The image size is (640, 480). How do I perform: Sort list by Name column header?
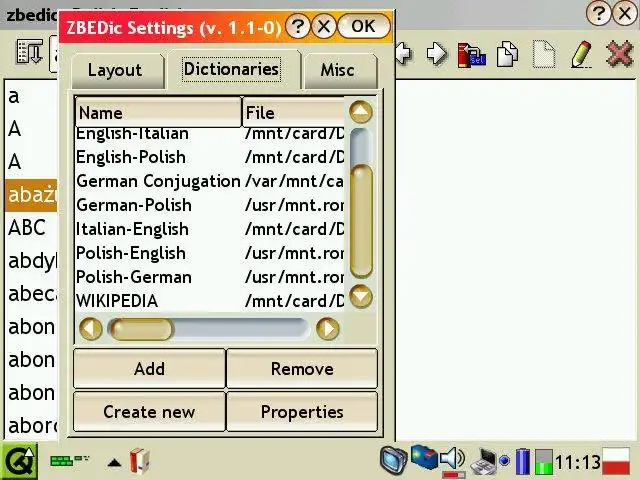(x=158, y=112)
